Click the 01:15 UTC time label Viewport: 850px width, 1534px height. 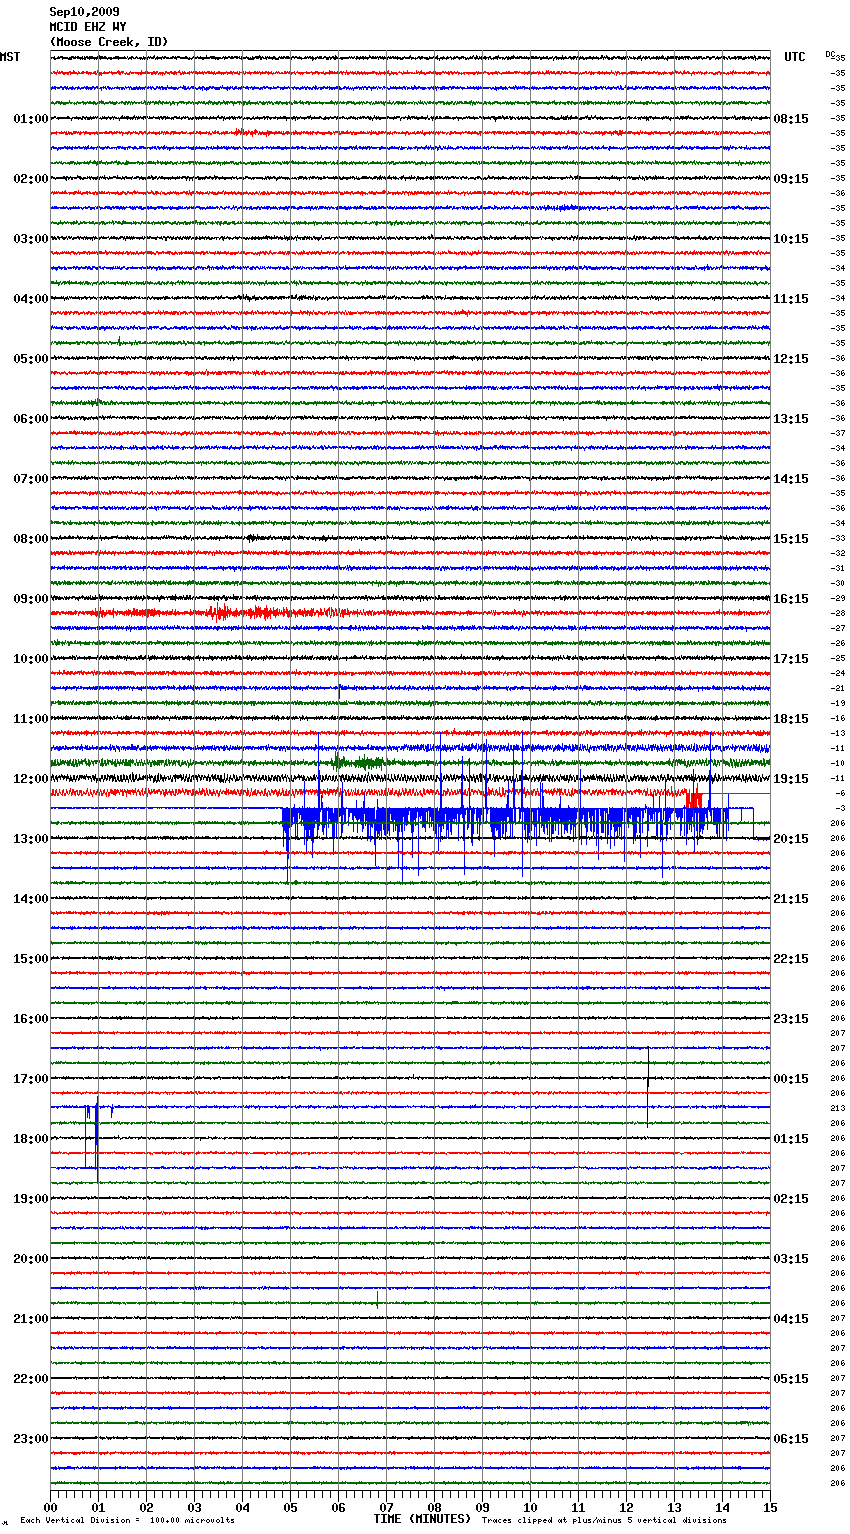pyautogui.click(x=791, y=1138)
